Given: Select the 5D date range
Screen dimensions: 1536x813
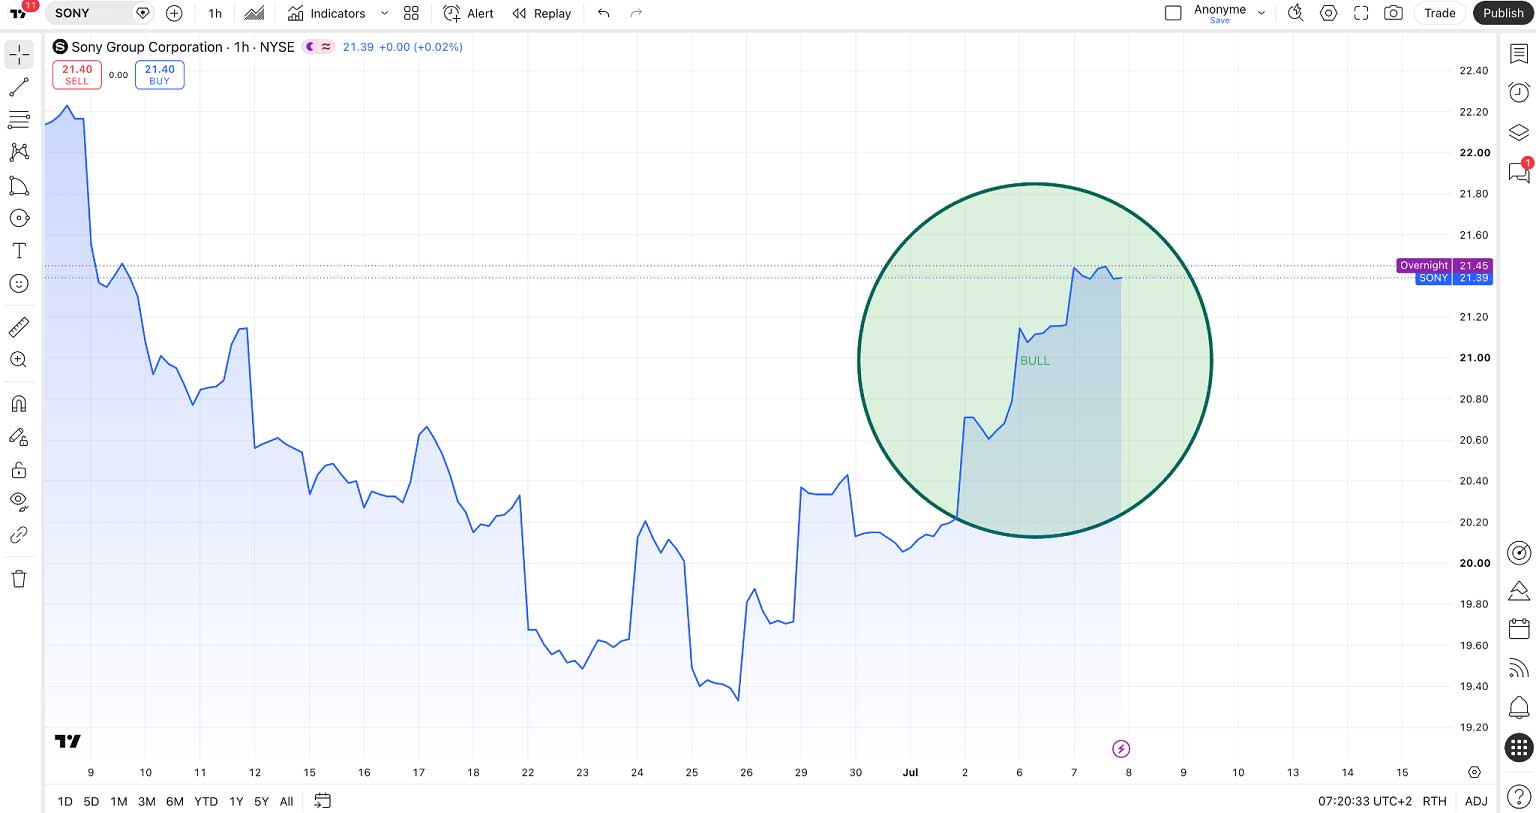Looking at the screenshot, I should click(x=91, y=801).
